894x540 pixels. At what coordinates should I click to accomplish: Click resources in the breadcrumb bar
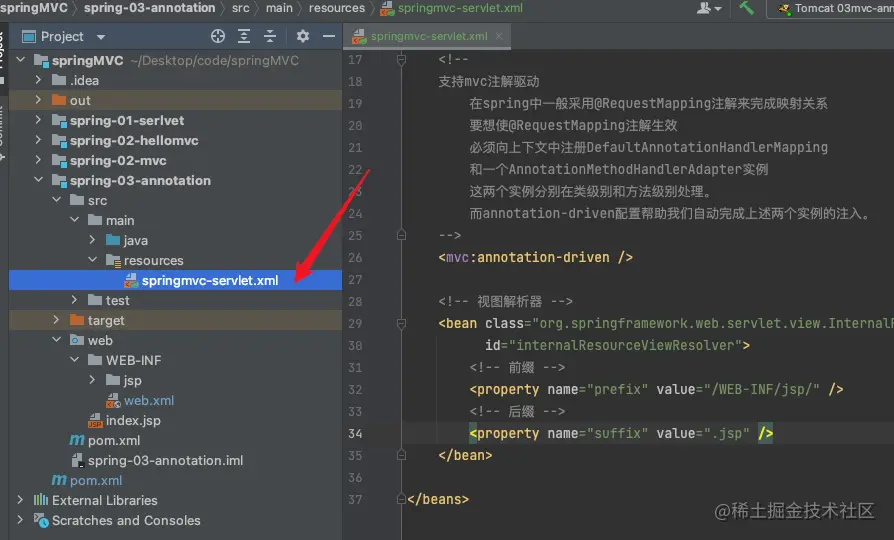click(x=336, y=8)
